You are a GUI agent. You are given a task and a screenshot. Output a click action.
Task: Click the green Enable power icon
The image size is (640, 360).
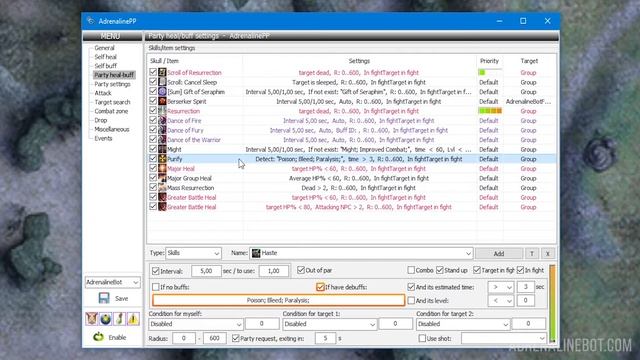(98, 337)
